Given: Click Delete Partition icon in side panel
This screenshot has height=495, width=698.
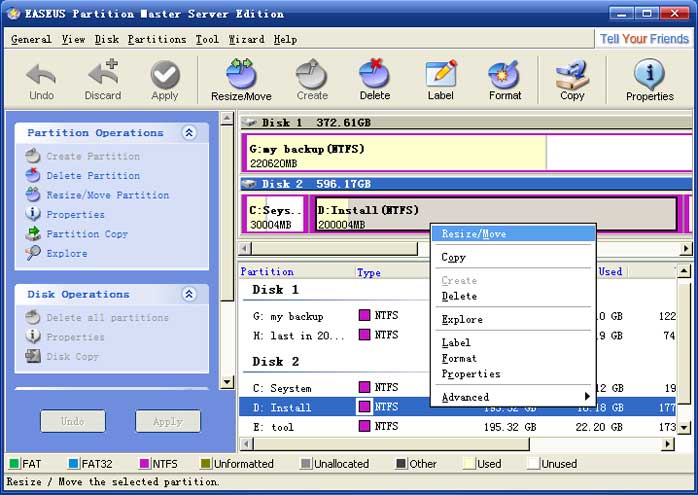Looking at the screenshot, I should coord(33,175).
